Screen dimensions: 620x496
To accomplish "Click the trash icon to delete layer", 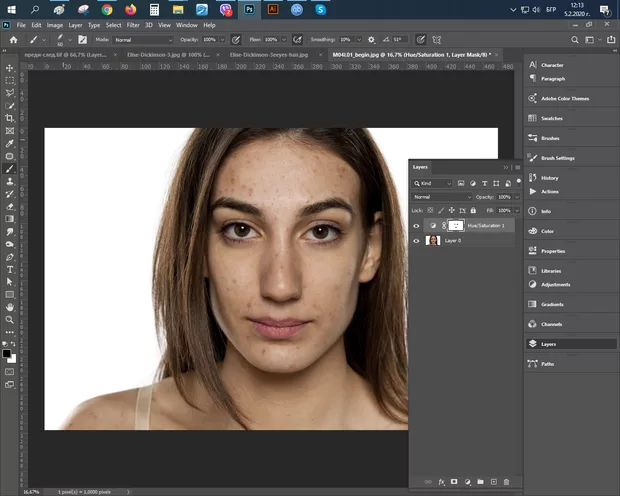I will pyautogui.click(x=506, y=482).
